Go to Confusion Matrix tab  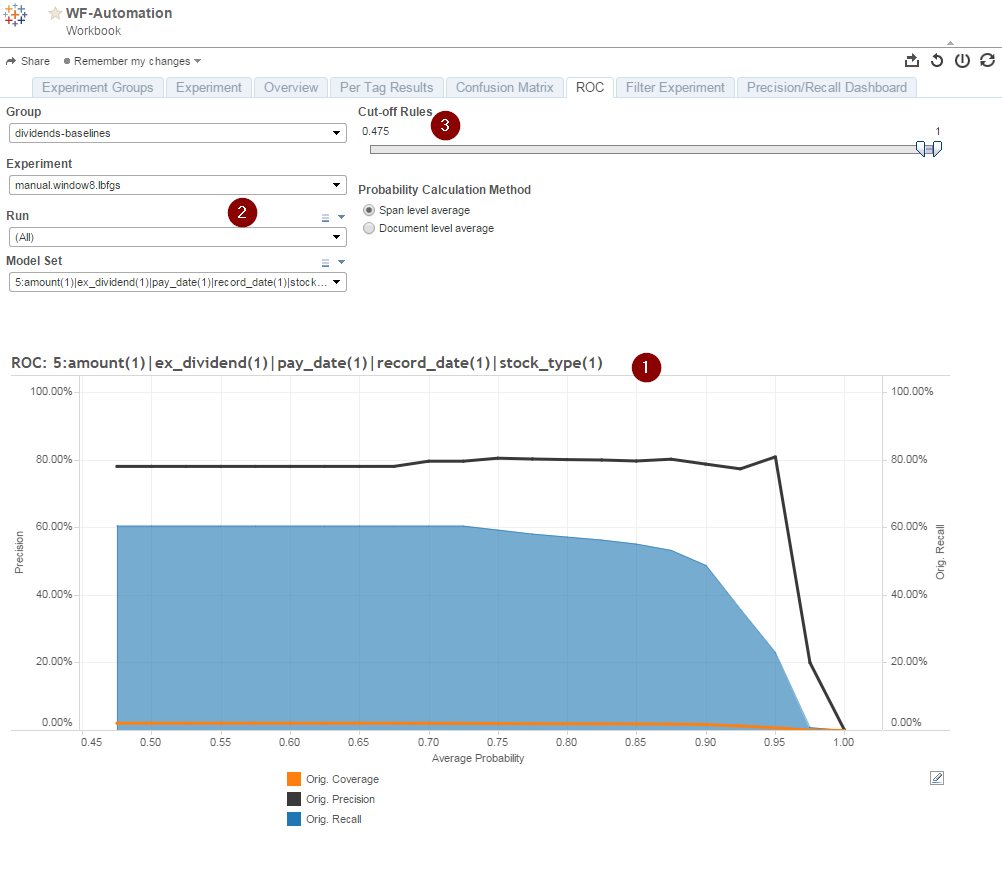click(505, 88)
